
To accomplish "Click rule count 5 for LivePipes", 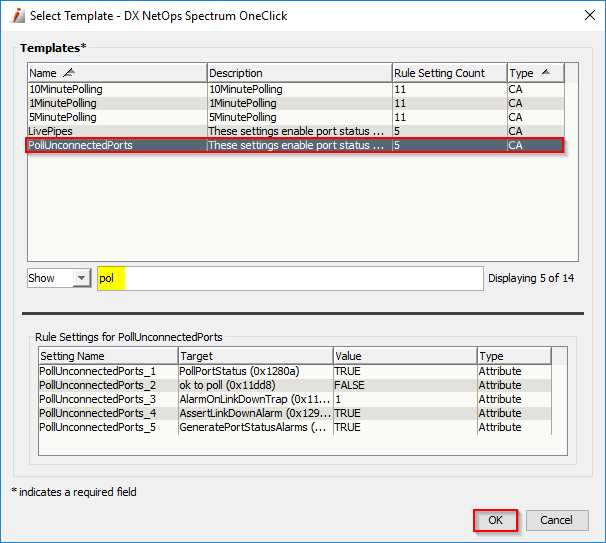I will pos(449,131).
